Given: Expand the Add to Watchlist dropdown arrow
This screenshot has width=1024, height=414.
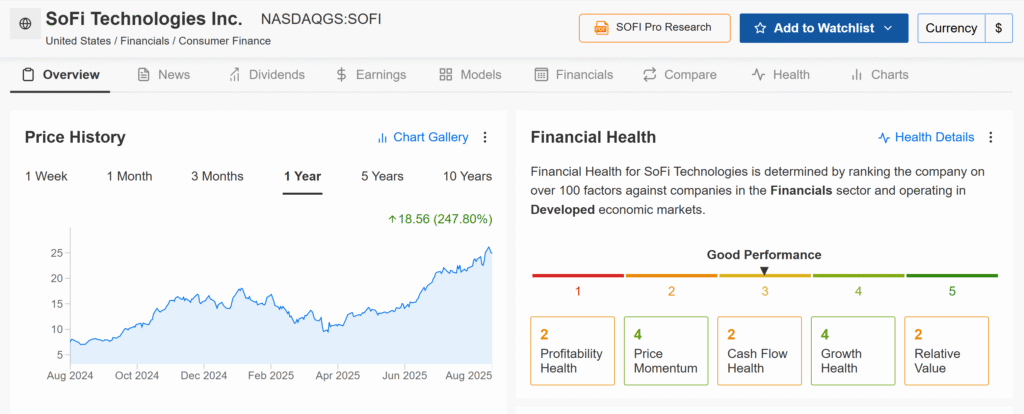Looking at the screenshot, I should [x=887, y=28].
